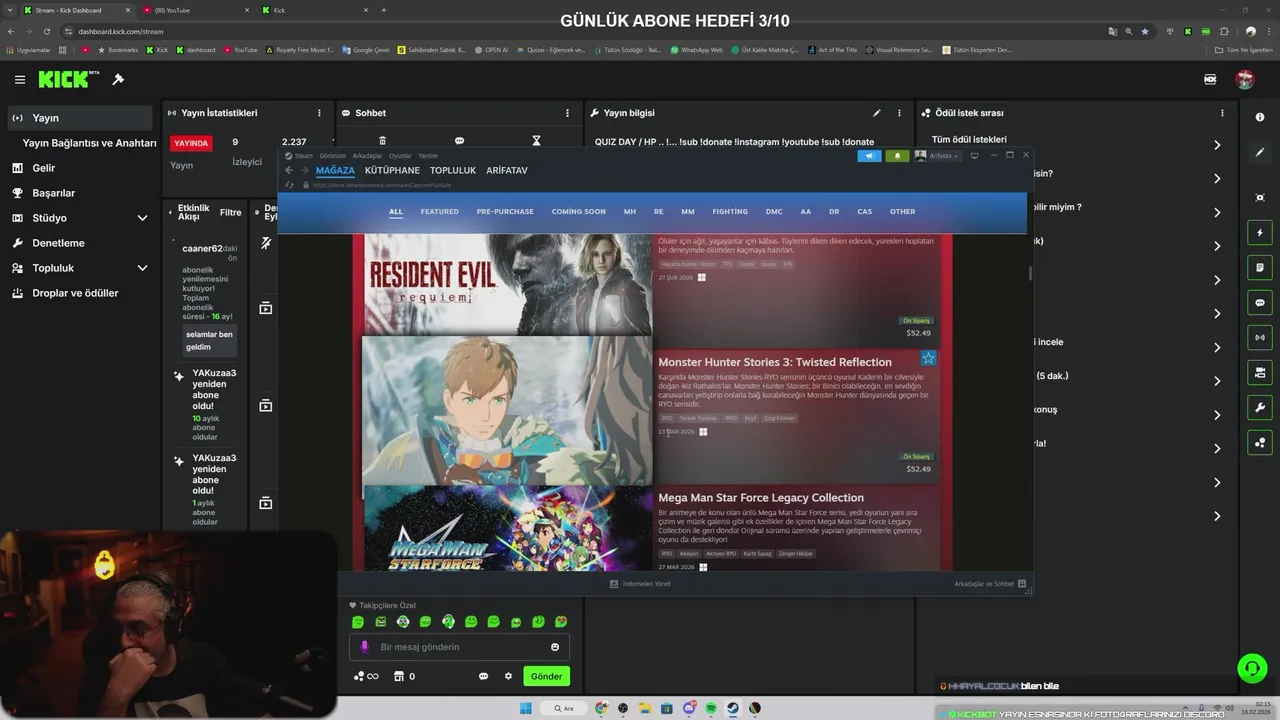Bookmark page with Chrome star icon
1280x720 pixels.
[1145, 31]
